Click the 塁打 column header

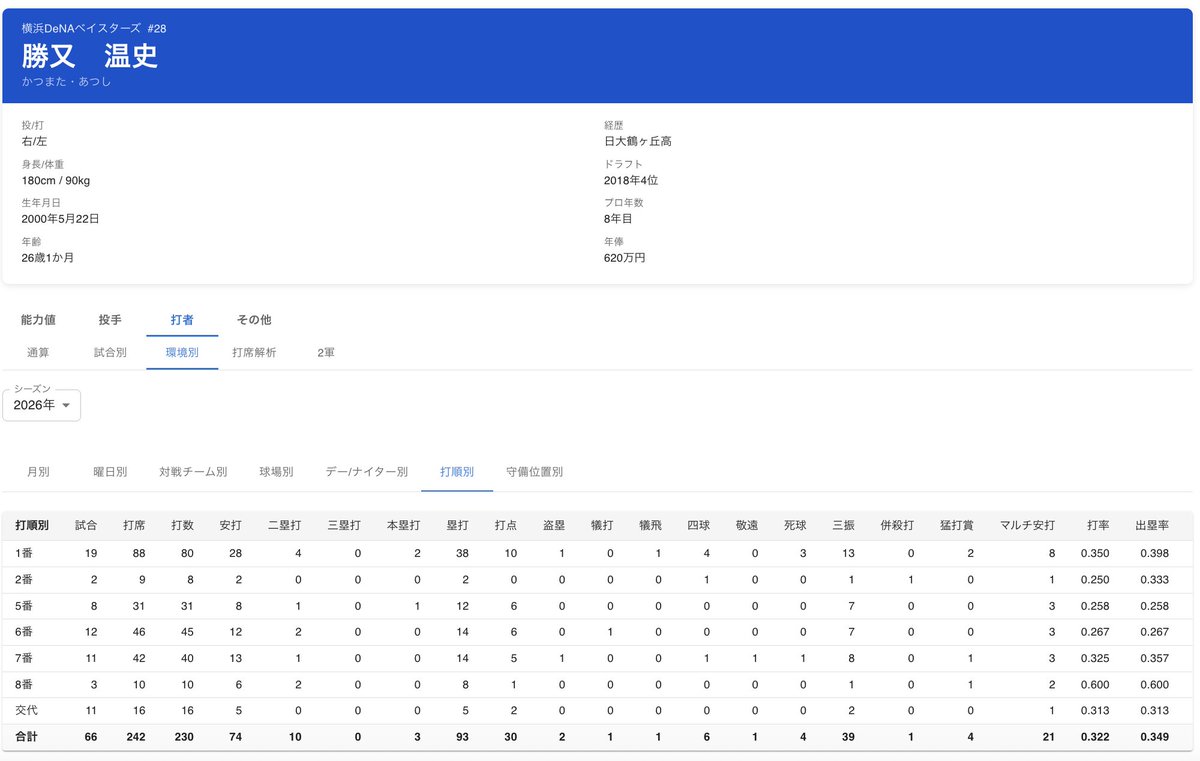click(x=458, y=525)
